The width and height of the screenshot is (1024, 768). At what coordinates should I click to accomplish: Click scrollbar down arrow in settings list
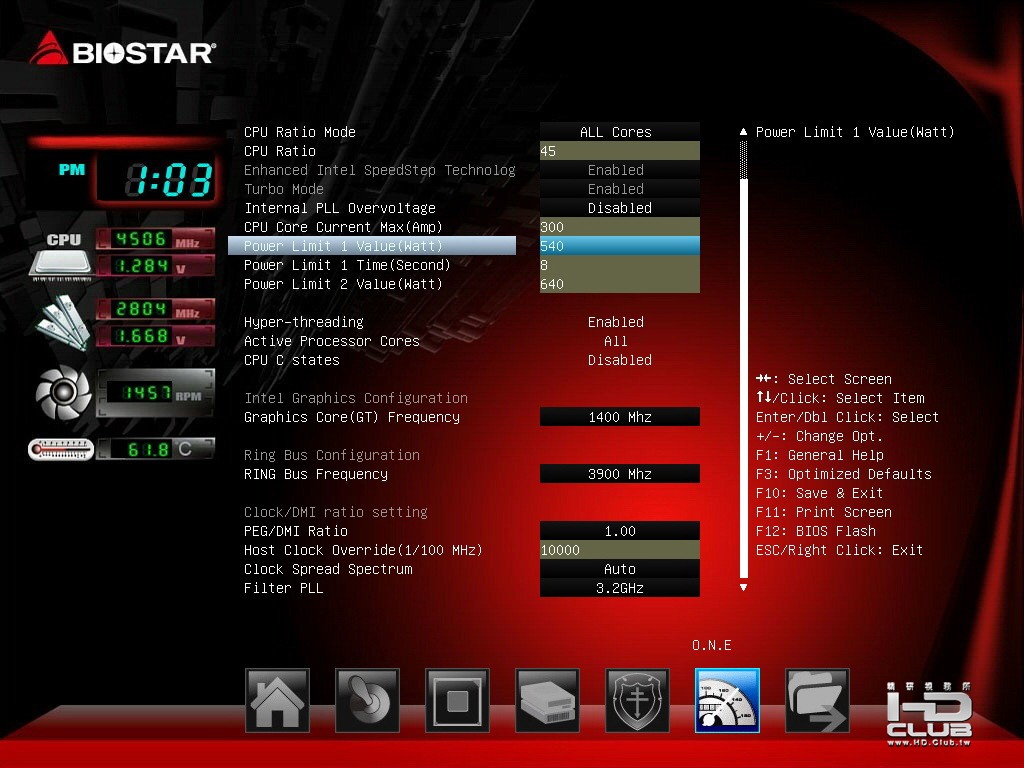pyautogui.click(x=743, y=588)
